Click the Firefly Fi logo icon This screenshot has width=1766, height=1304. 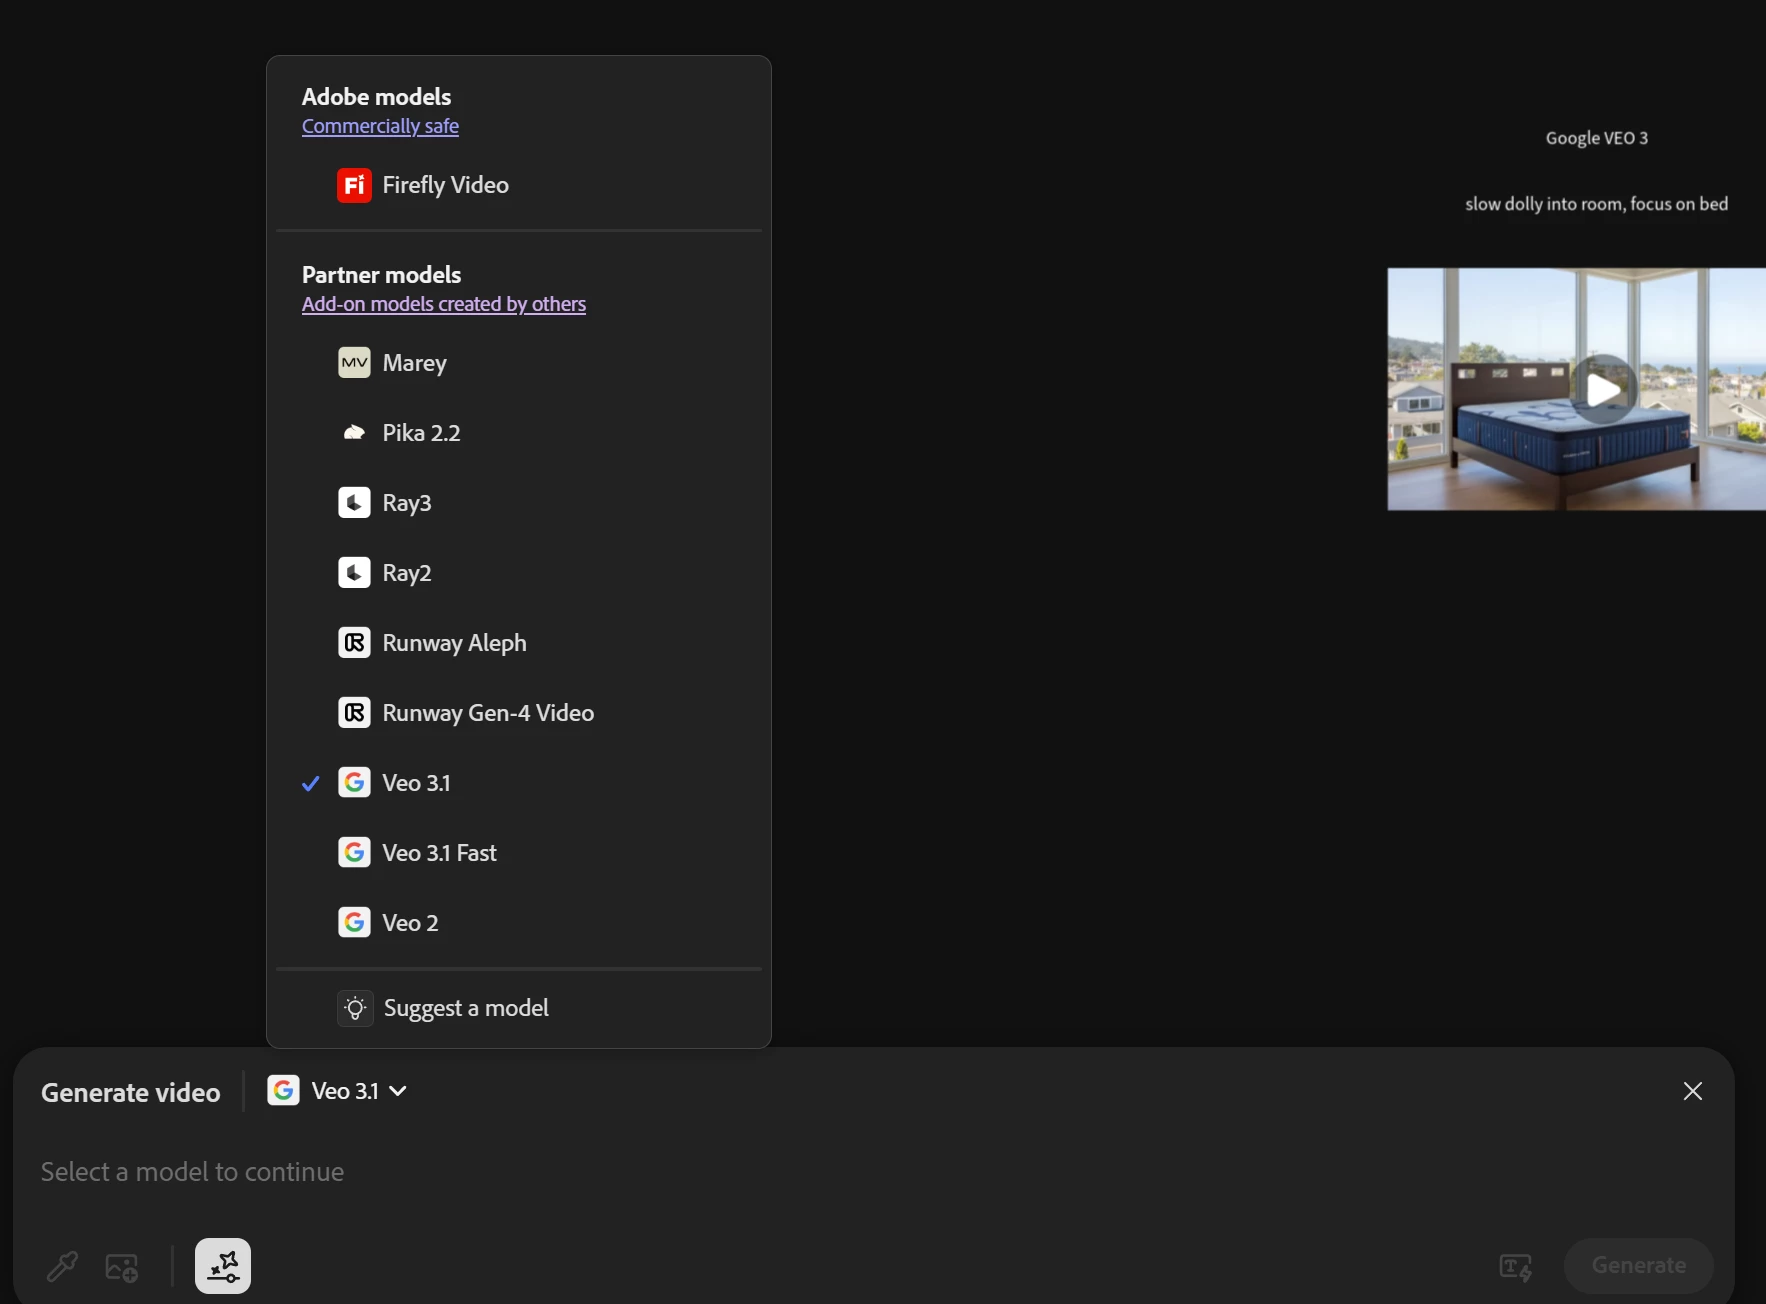pyautogui.click(x=354, y=185)
